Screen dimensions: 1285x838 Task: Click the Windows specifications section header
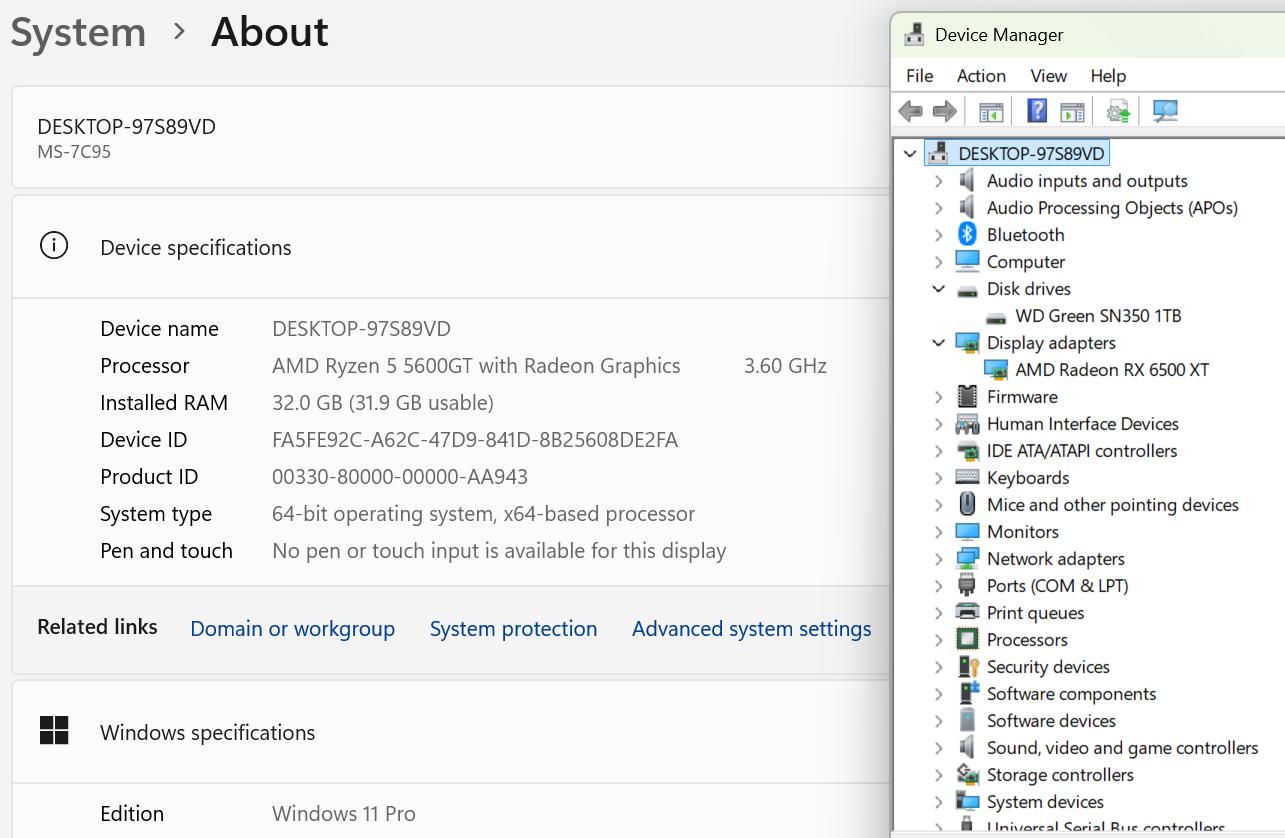coord(208,733)
